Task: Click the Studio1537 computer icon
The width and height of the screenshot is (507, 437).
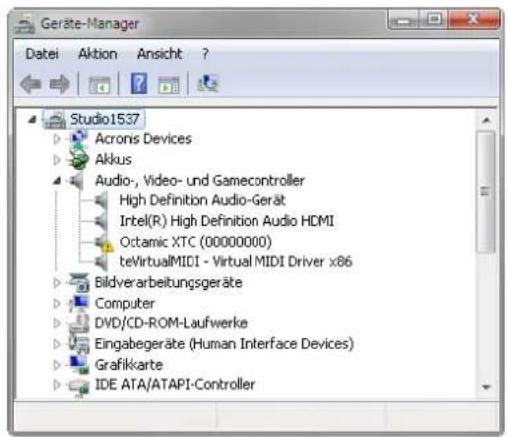Action: tap(55, 120)
